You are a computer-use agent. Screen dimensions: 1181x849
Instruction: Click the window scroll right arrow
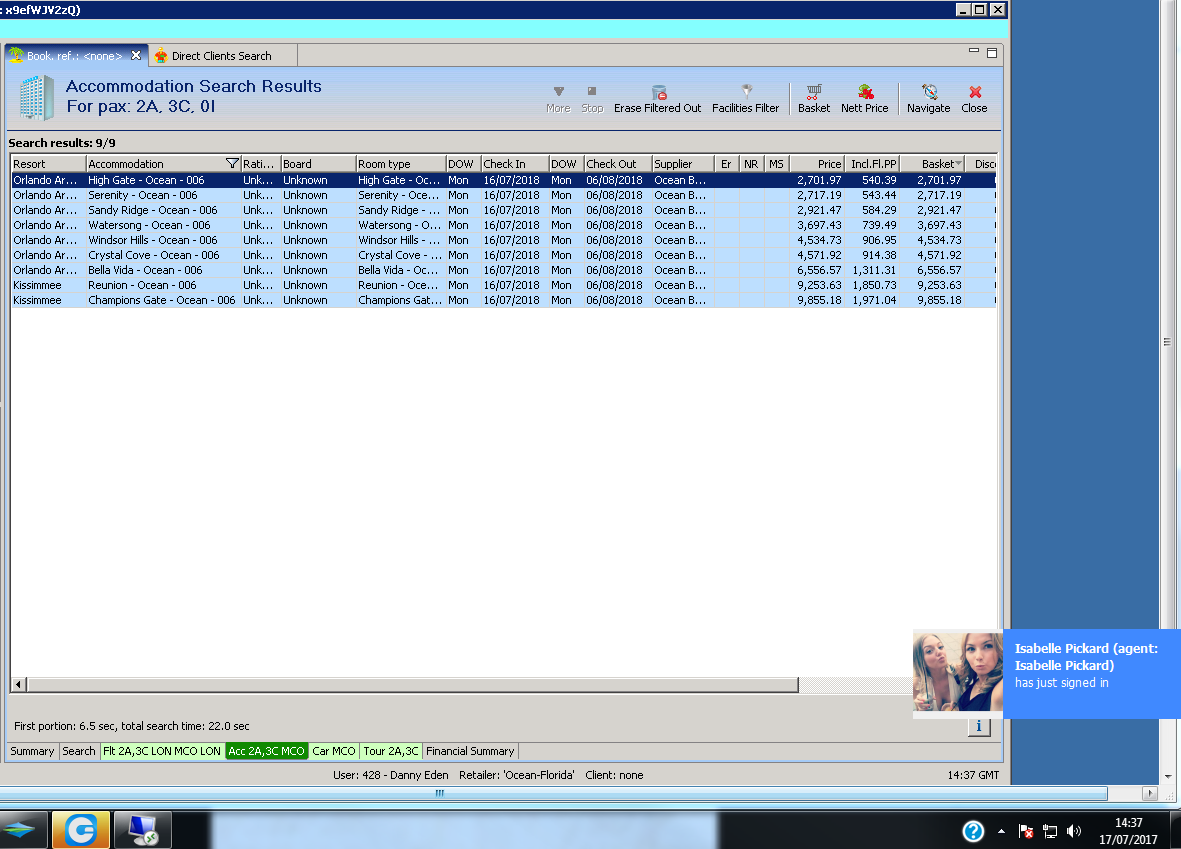[x=1149, y=793]
